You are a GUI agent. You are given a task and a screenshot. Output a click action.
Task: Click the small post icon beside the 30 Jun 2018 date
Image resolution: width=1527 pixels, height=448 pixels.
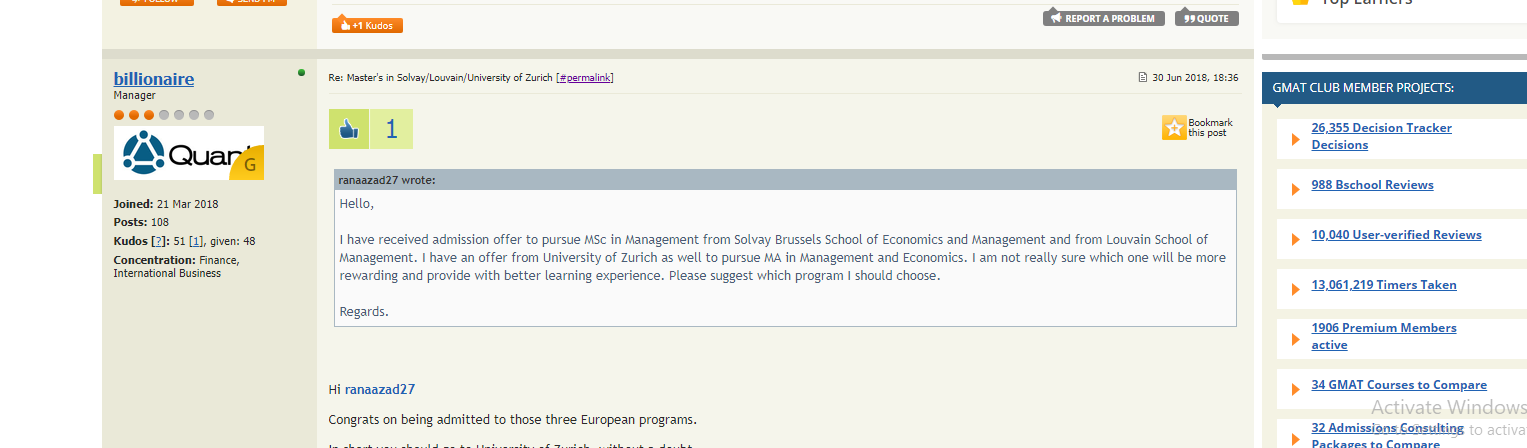pos(1143,77)
